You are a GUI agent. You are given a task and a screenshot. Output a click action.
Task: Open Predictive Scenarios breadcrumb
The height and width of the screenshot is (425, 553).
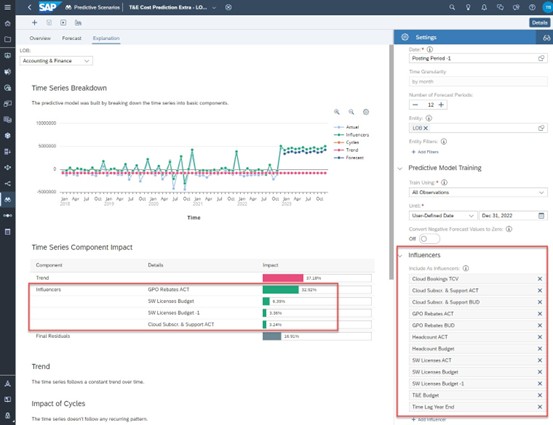click(93, 7)
